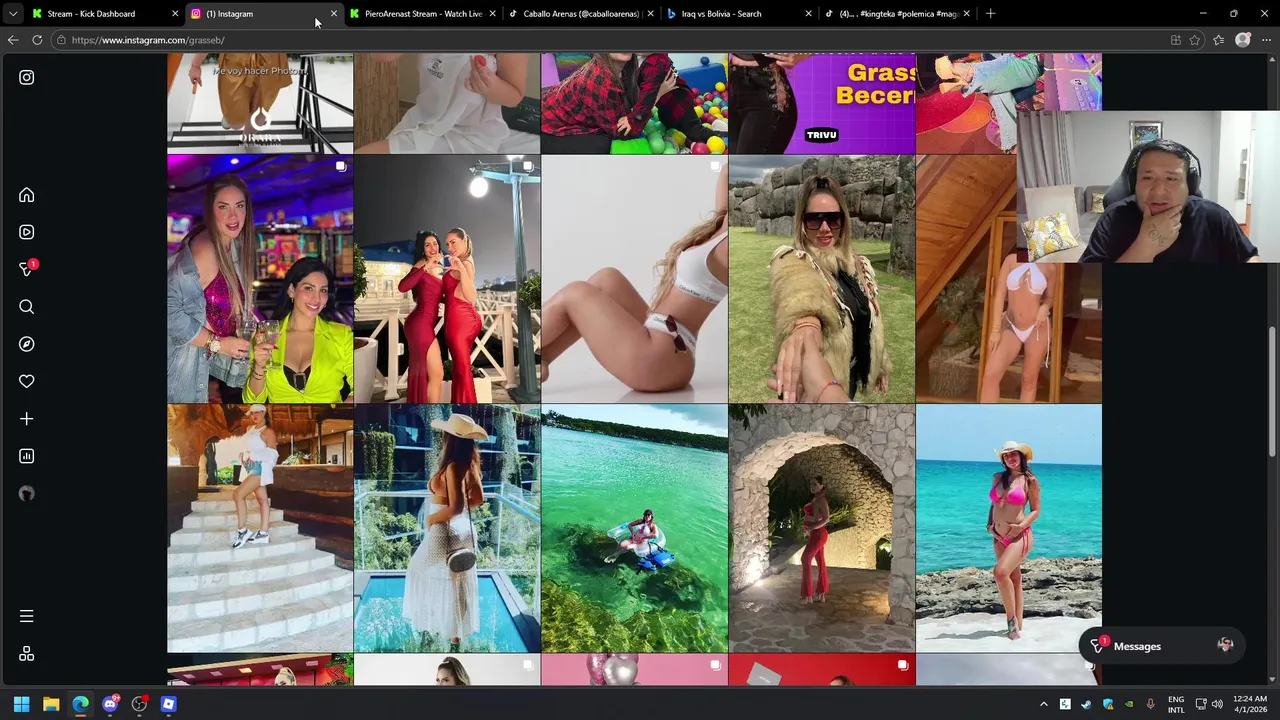Click the Instagram logo in the sidebar
1280x720 pixels.
(27, 77)
